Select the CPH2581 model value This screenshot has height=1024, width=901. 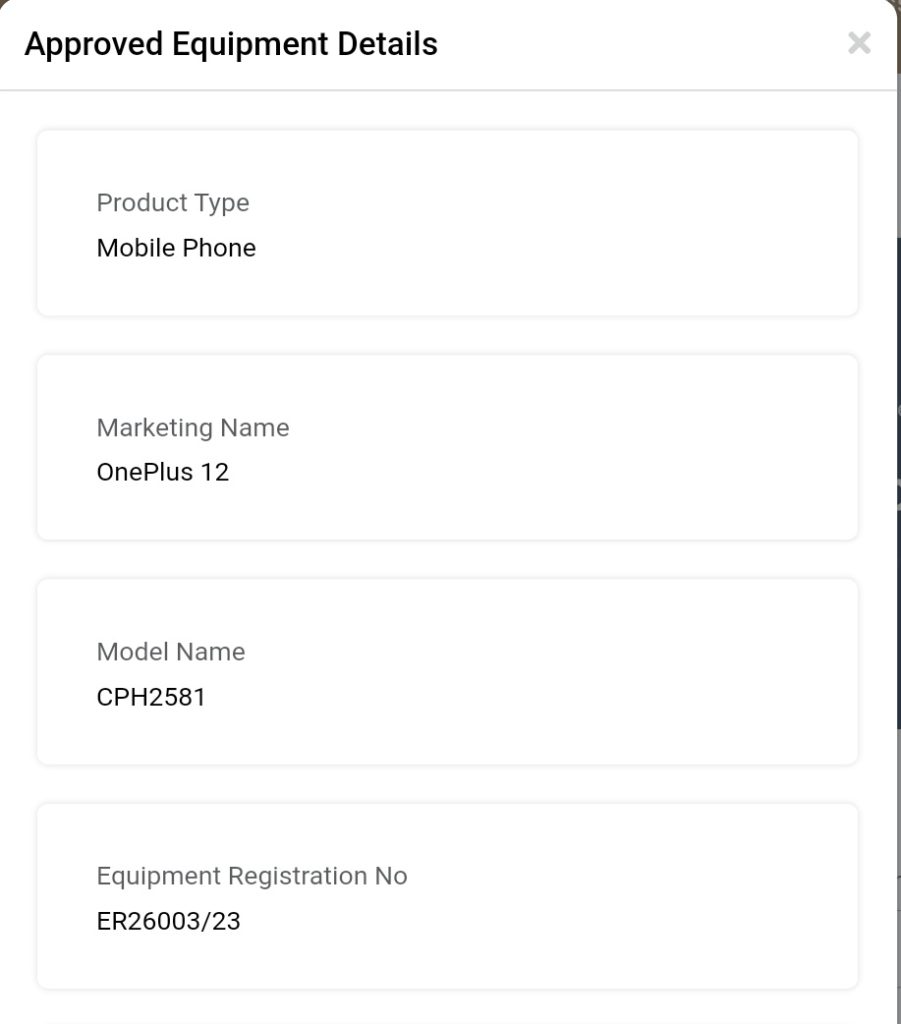tap(151, 697)
